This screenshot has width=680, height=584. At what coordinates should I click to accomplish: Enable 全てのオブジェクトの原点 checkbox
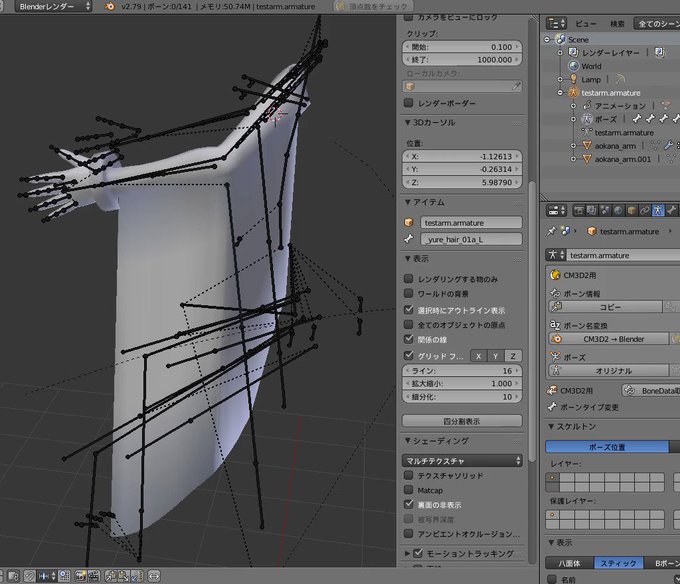click(x=408, y=324)
